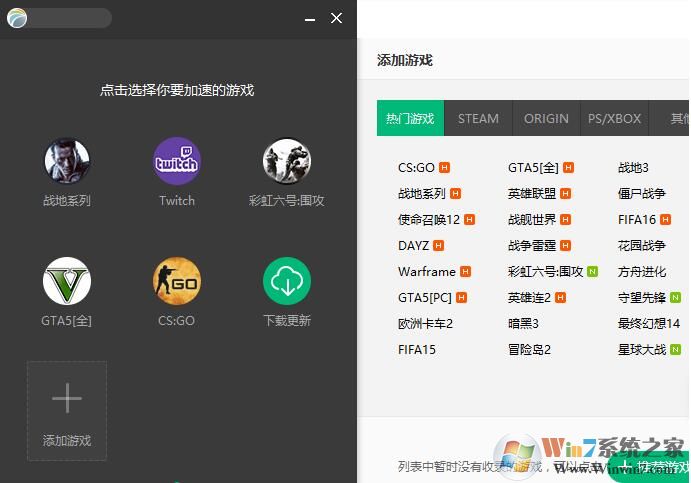Open the ORIGIN tab
Image resolution: width=691 pixels, height=483 pixels.
546,118
